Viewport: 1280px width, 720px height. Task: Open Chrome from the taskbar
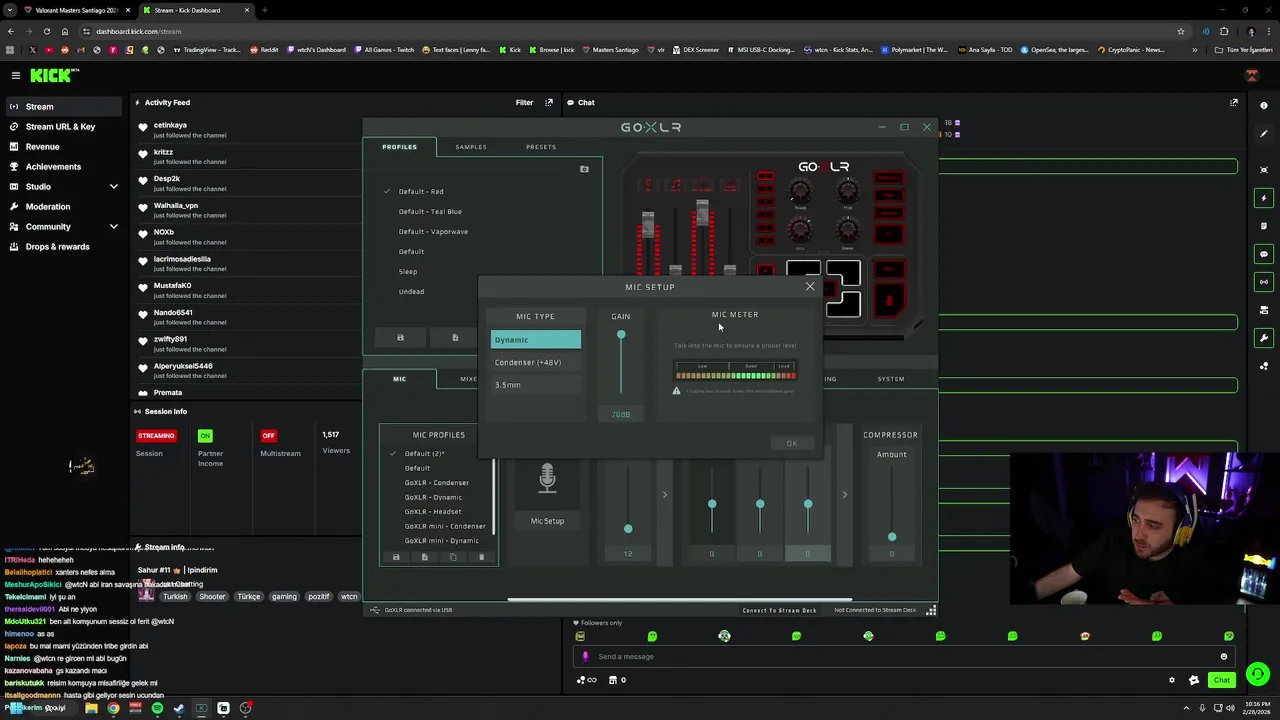tap(113, 708)
